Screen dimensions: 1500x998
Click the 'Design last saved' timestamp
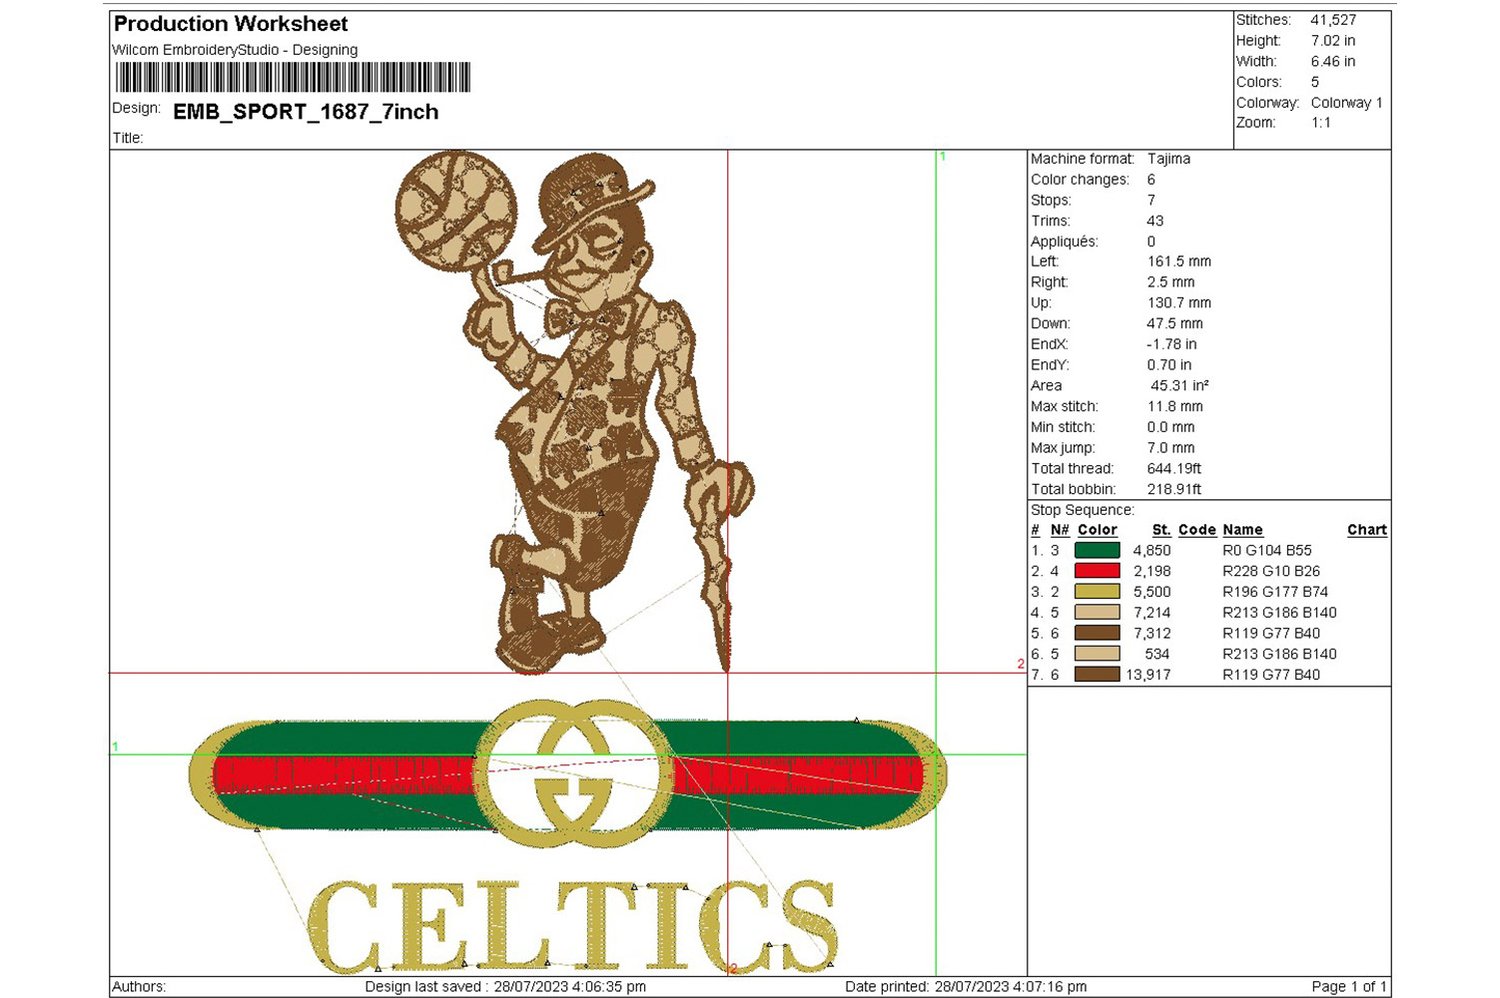(505, 987)
